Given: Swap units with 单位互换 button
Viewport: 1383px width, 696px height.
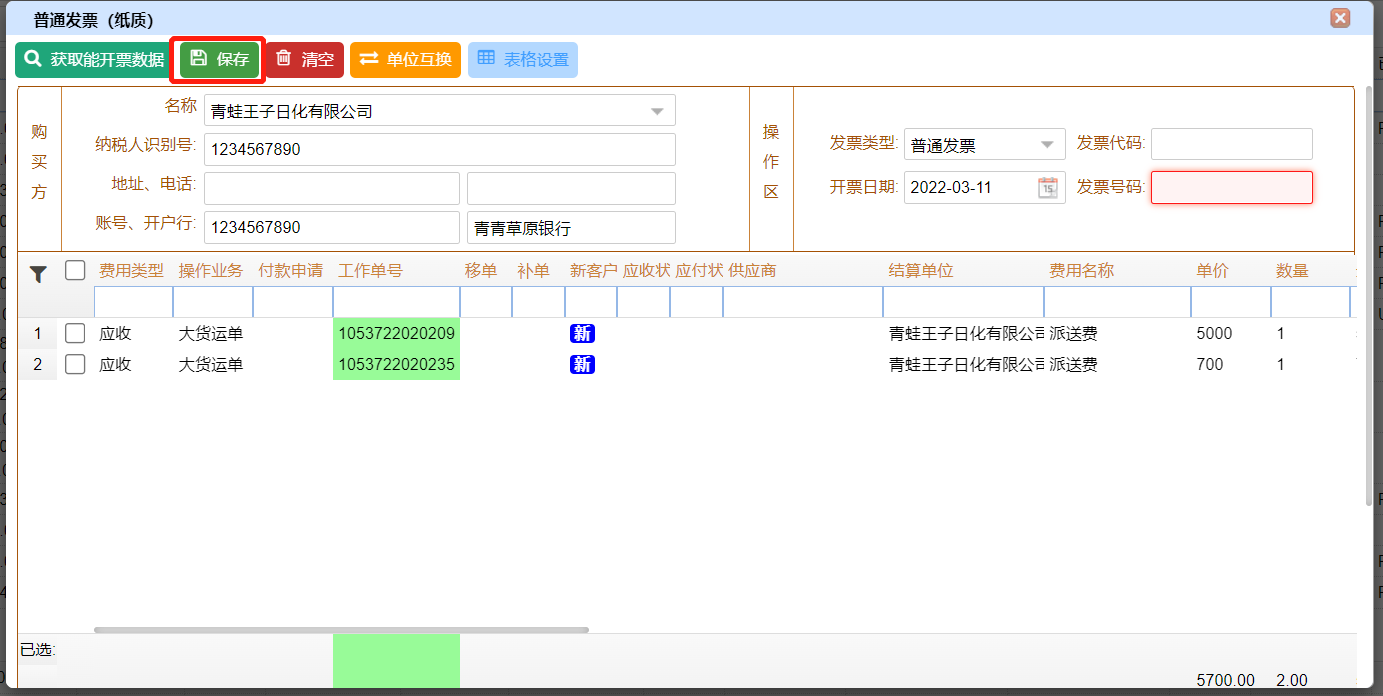Looking at the screenshot, I should coord(406,60).
